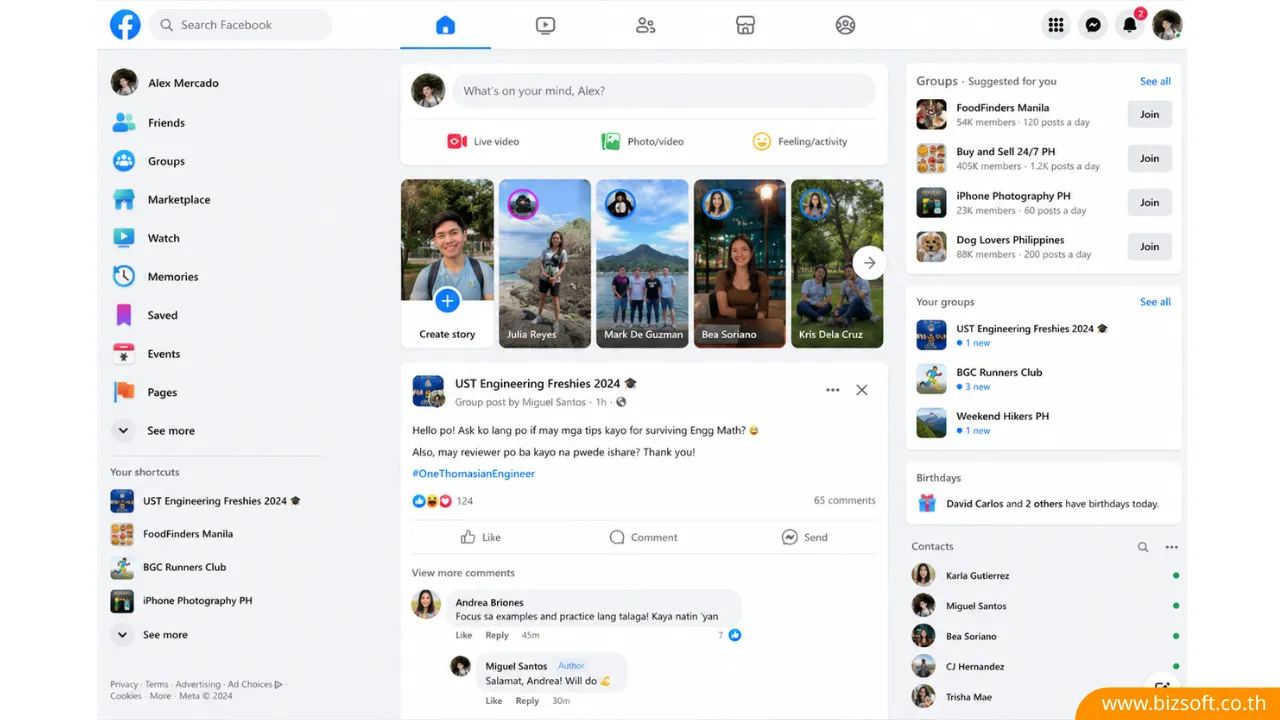Open the post options three dots
This screenshot has width=1280, height=720.
pos(832,390)
